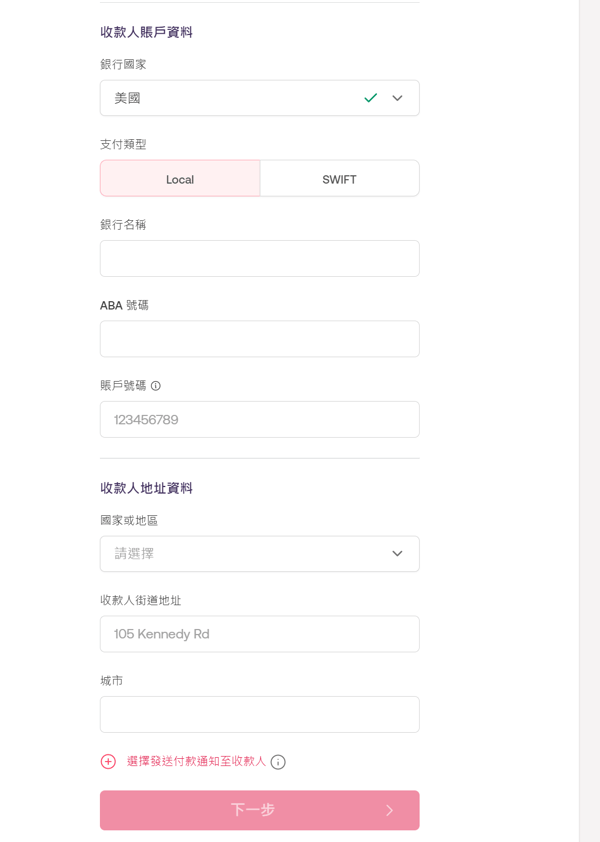
Task: Click the 賬戶號碼 field with 123456789 placeholder
Action: [x=259, y=420]
